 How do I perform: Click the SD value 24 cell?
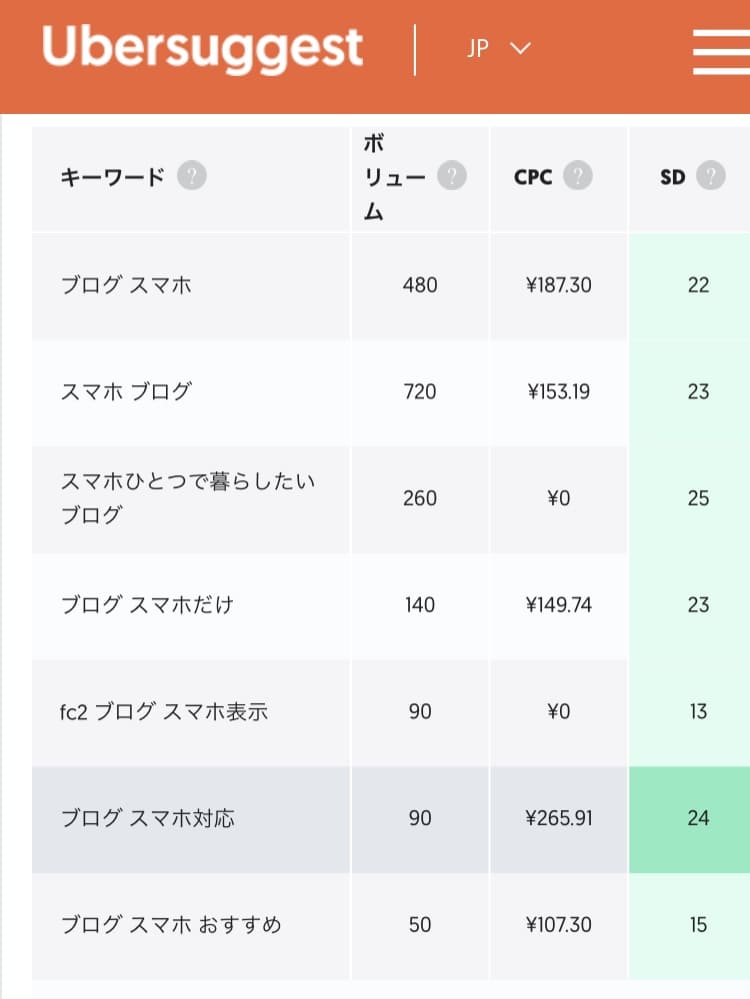coord(689,819)
